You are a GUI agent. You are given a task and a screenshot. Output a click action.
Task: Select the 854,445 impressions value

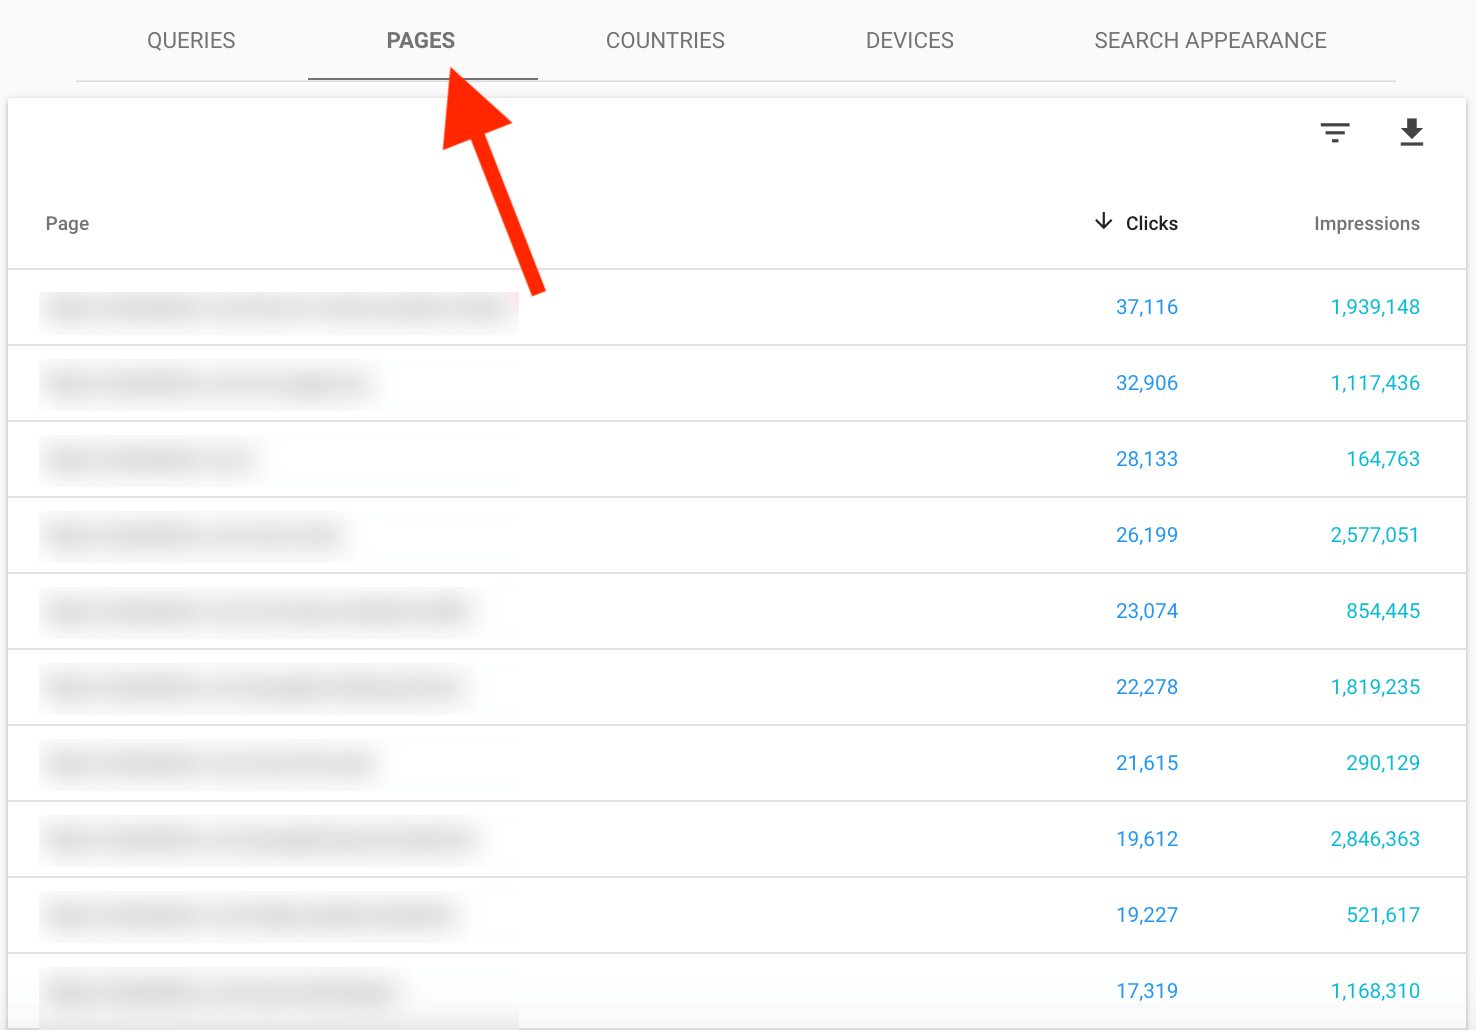pyautogui.click(x=1383, y=611)
